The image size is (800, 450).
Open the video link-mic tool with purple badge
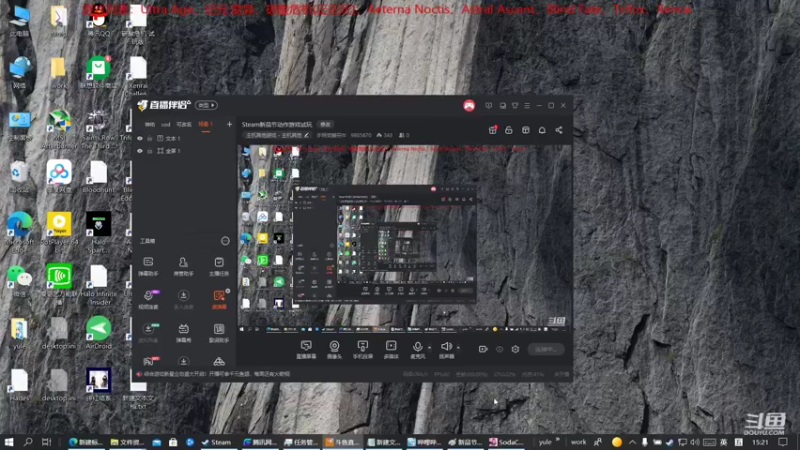pyautogui.click(x=148, y=299)
